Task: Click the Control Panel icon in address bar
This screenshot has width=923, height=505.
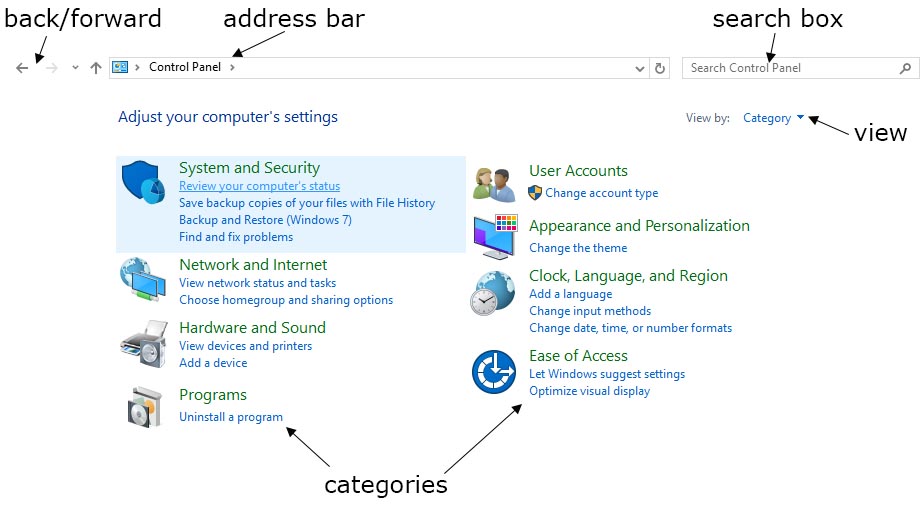Action: pyautogui.click(x=120, y=67)
